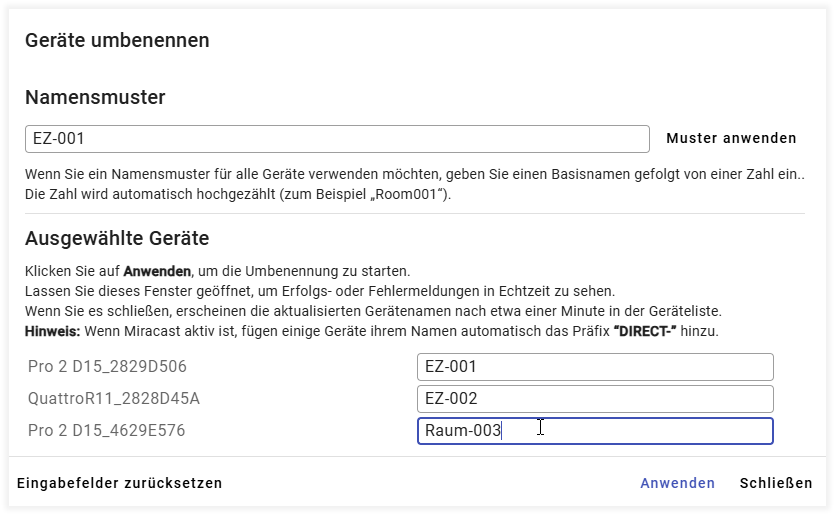This screenshot has height=515, width=835.
Task: Select the QuattroR11_2828D45A device label
Action: point(114,399)
